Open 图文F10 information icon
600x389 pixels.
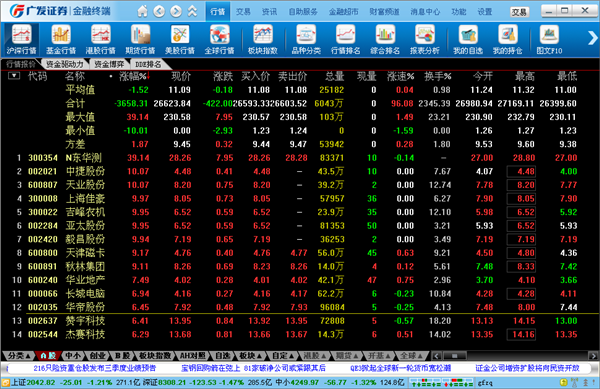coord(549,39)
